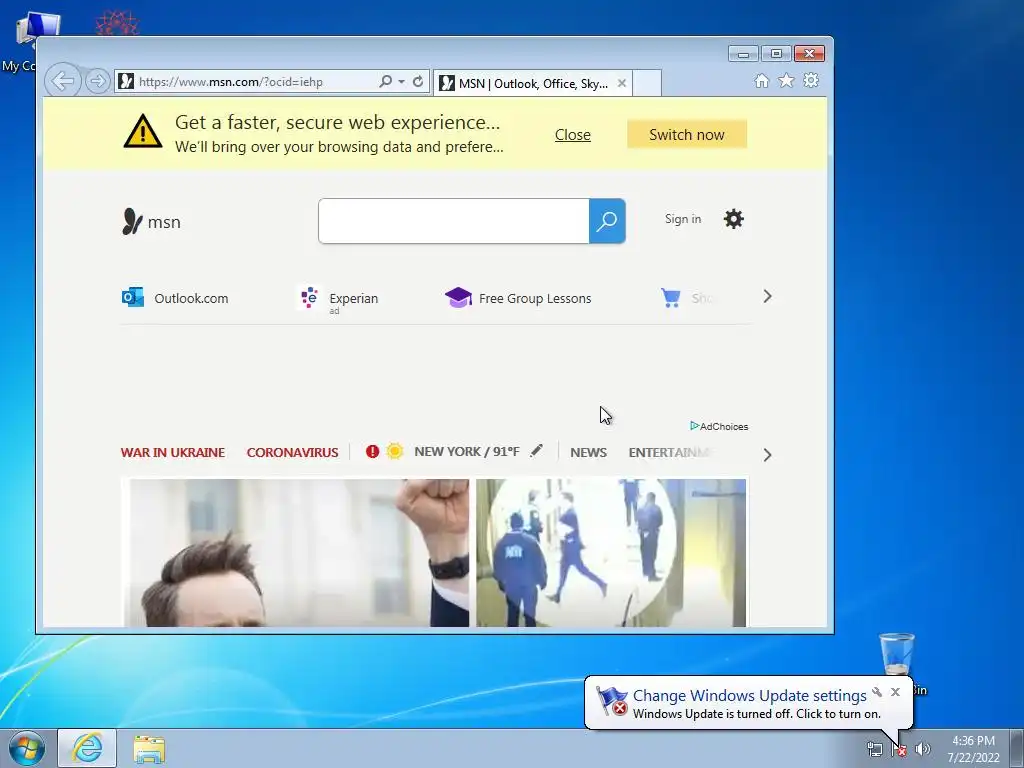
Task: Go back with the browser Back arrow
Action: pyautogui.click(x=63, y=81)
